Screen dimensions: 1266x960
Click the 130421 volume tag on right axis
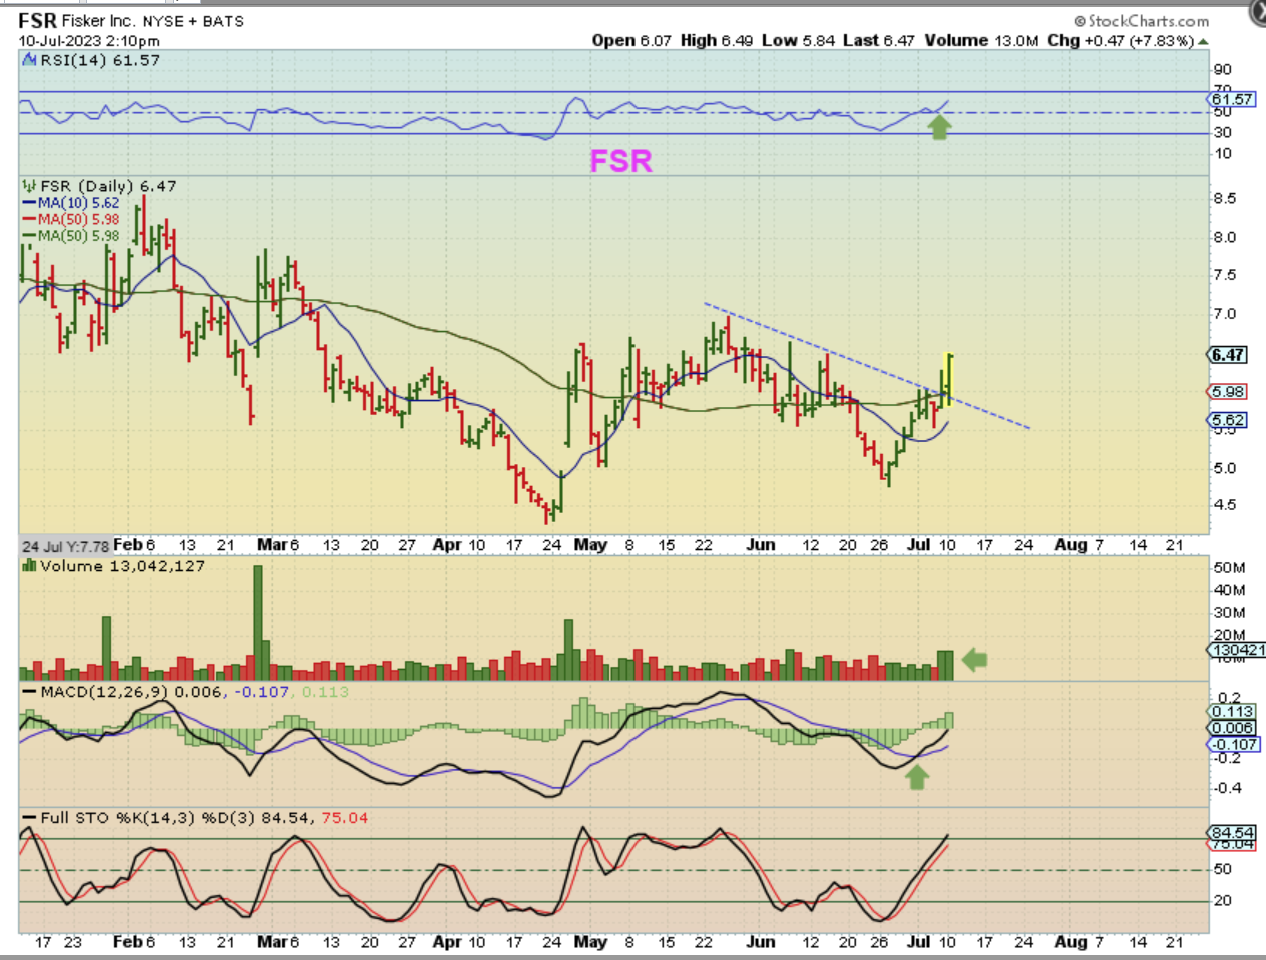point(1237,650)
